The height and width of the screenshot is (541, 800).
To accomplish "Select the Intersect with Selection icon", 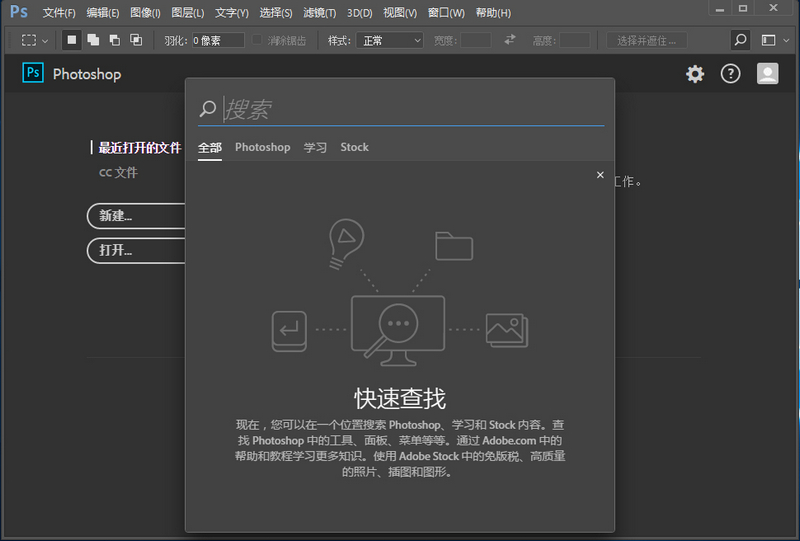I will click(136, 40).
